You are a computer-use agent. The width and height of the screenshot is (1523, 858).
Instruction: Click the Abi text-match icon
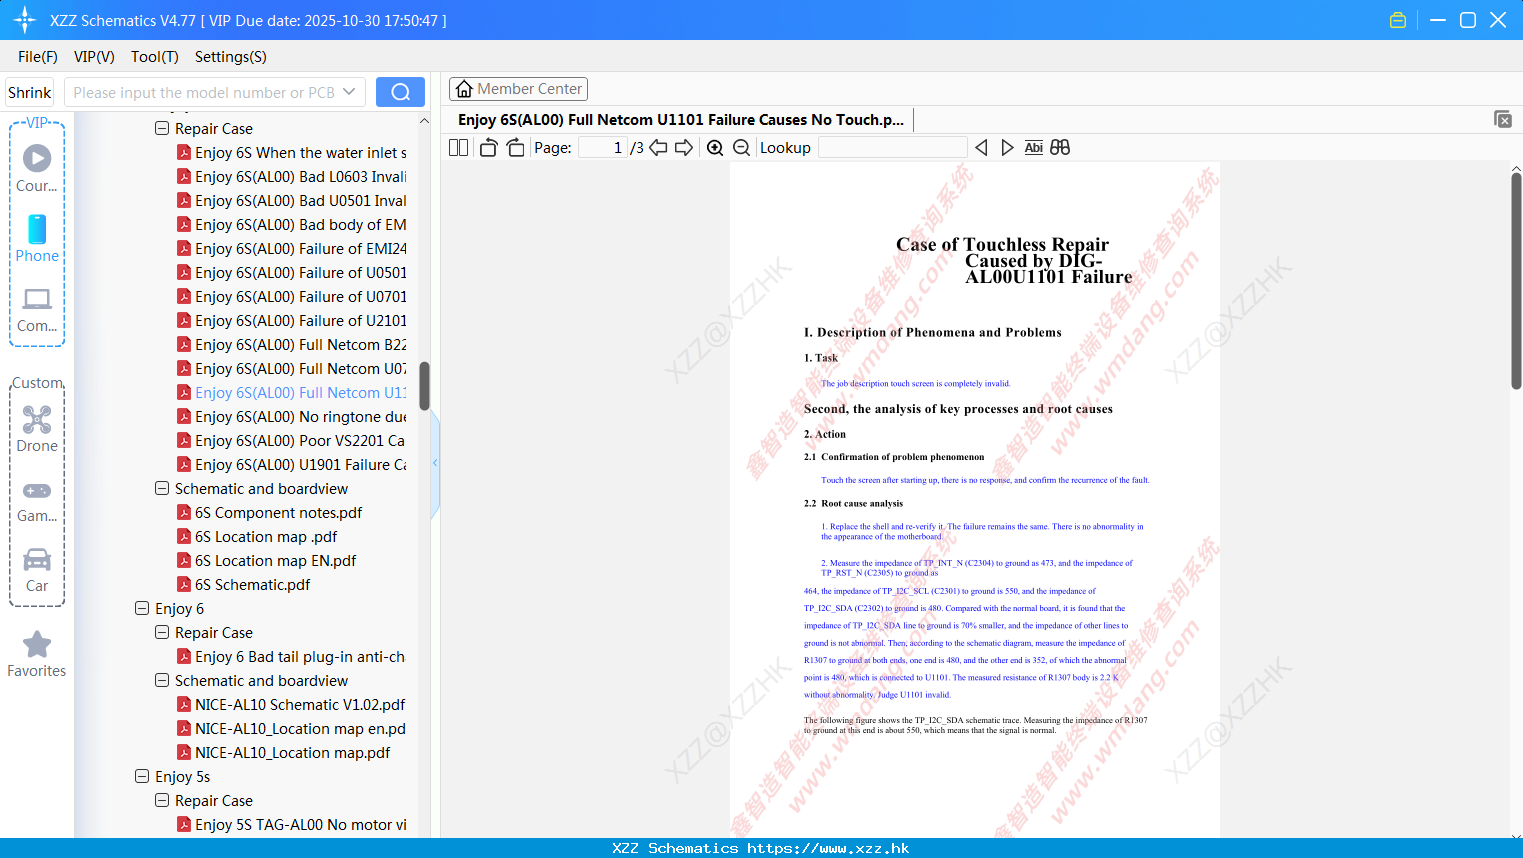(1034, 148)
